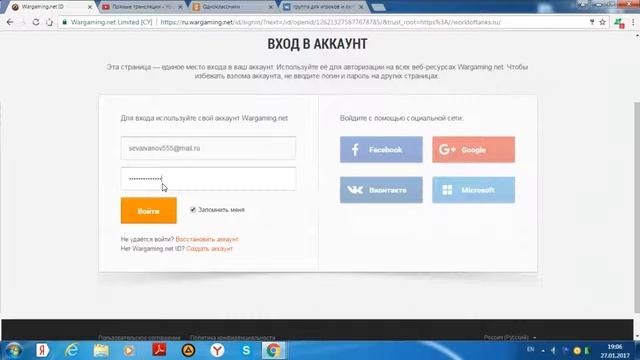Click the saved password key icon in the address bar
640x360 pixels.
[592, 22]
